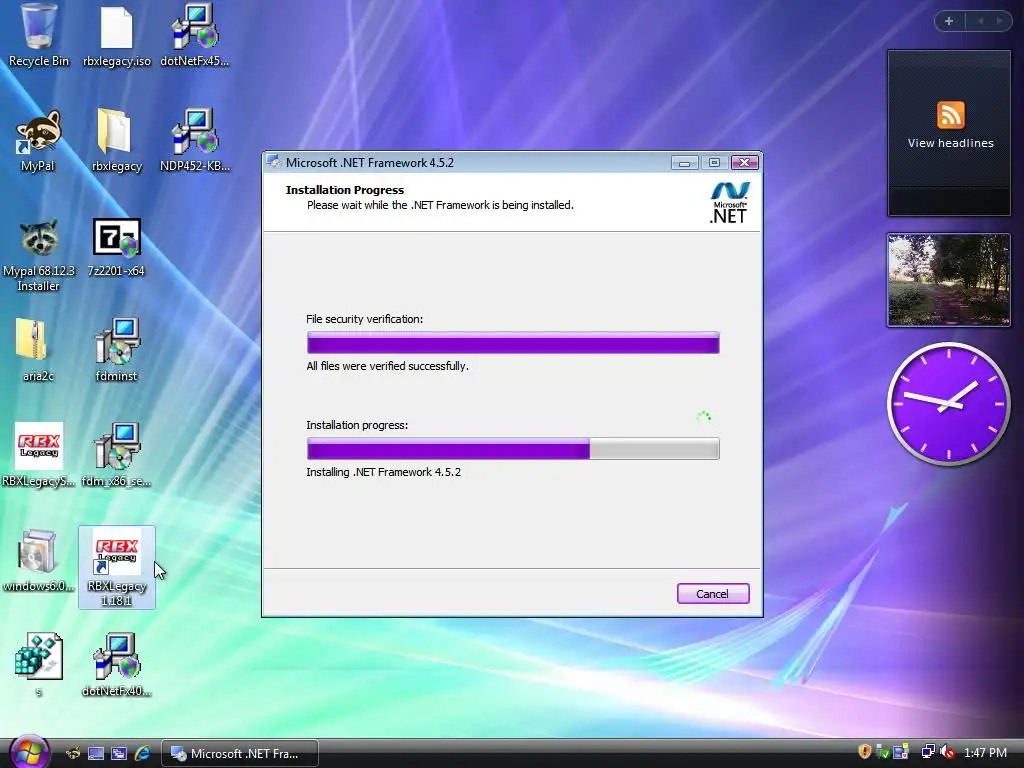The width and height of the screenshot is (1024, 768).
Task: Launch Internet Explorer from quick launch
Action: [x=142, y=754]
